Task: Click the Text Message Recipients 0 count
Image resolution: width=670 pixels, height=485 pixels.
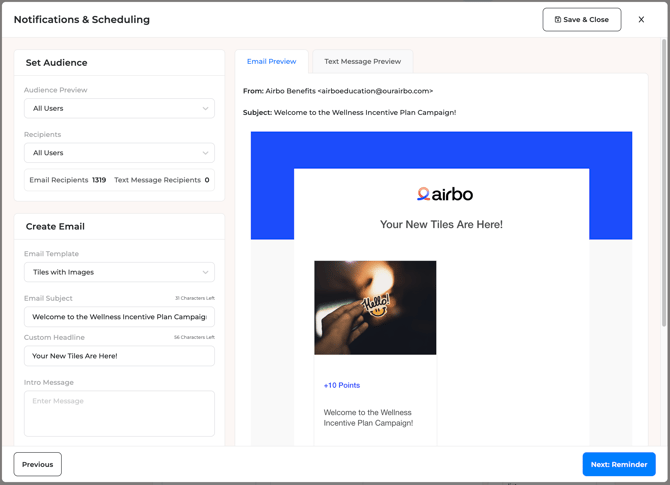Action: (x=162, y=180)
